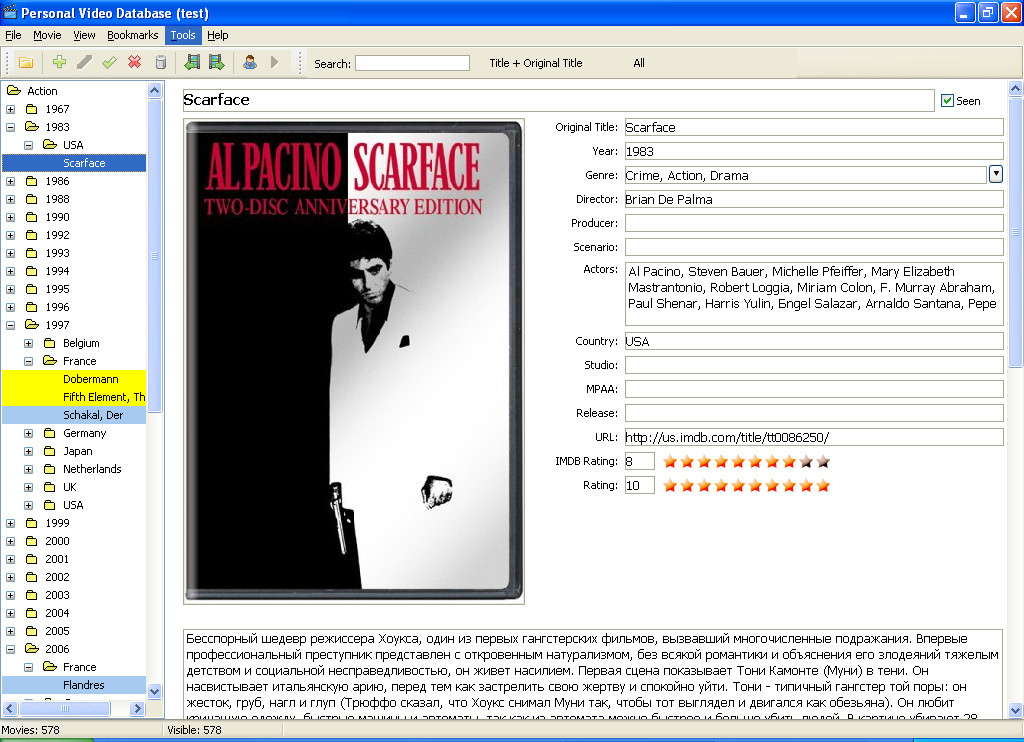Open the Movie menu
The width and height of the screenshot is (1024, 742).
pos(47,35)
